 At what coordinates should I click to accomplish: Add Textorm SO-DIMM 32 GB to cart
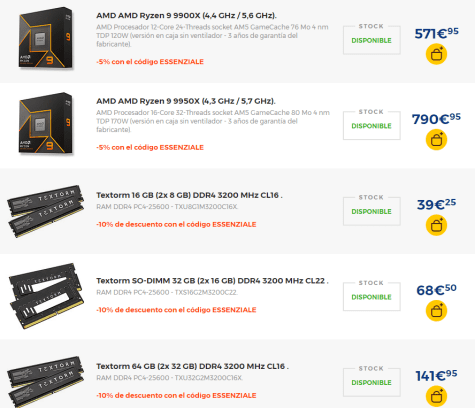pos(436,311)
